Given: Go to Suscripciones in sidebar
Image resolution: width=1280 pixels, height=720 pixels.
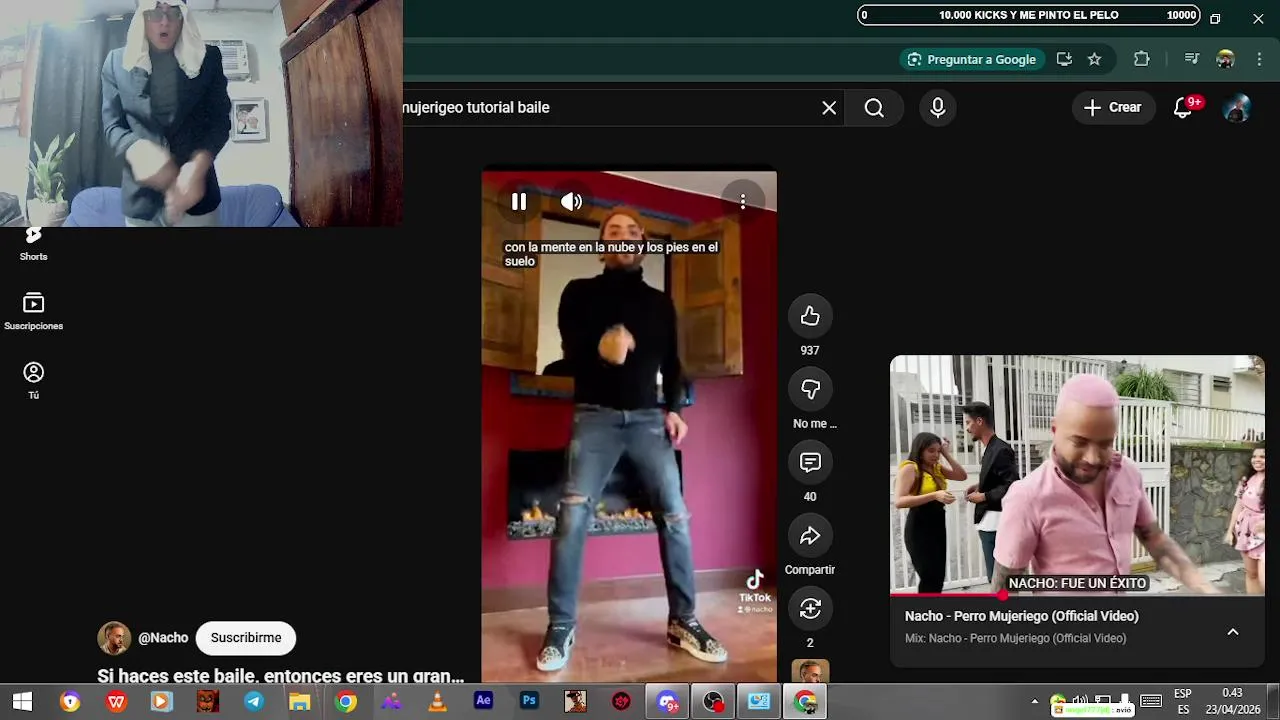Looking at the screenshot, I should (x=34, y=312).
